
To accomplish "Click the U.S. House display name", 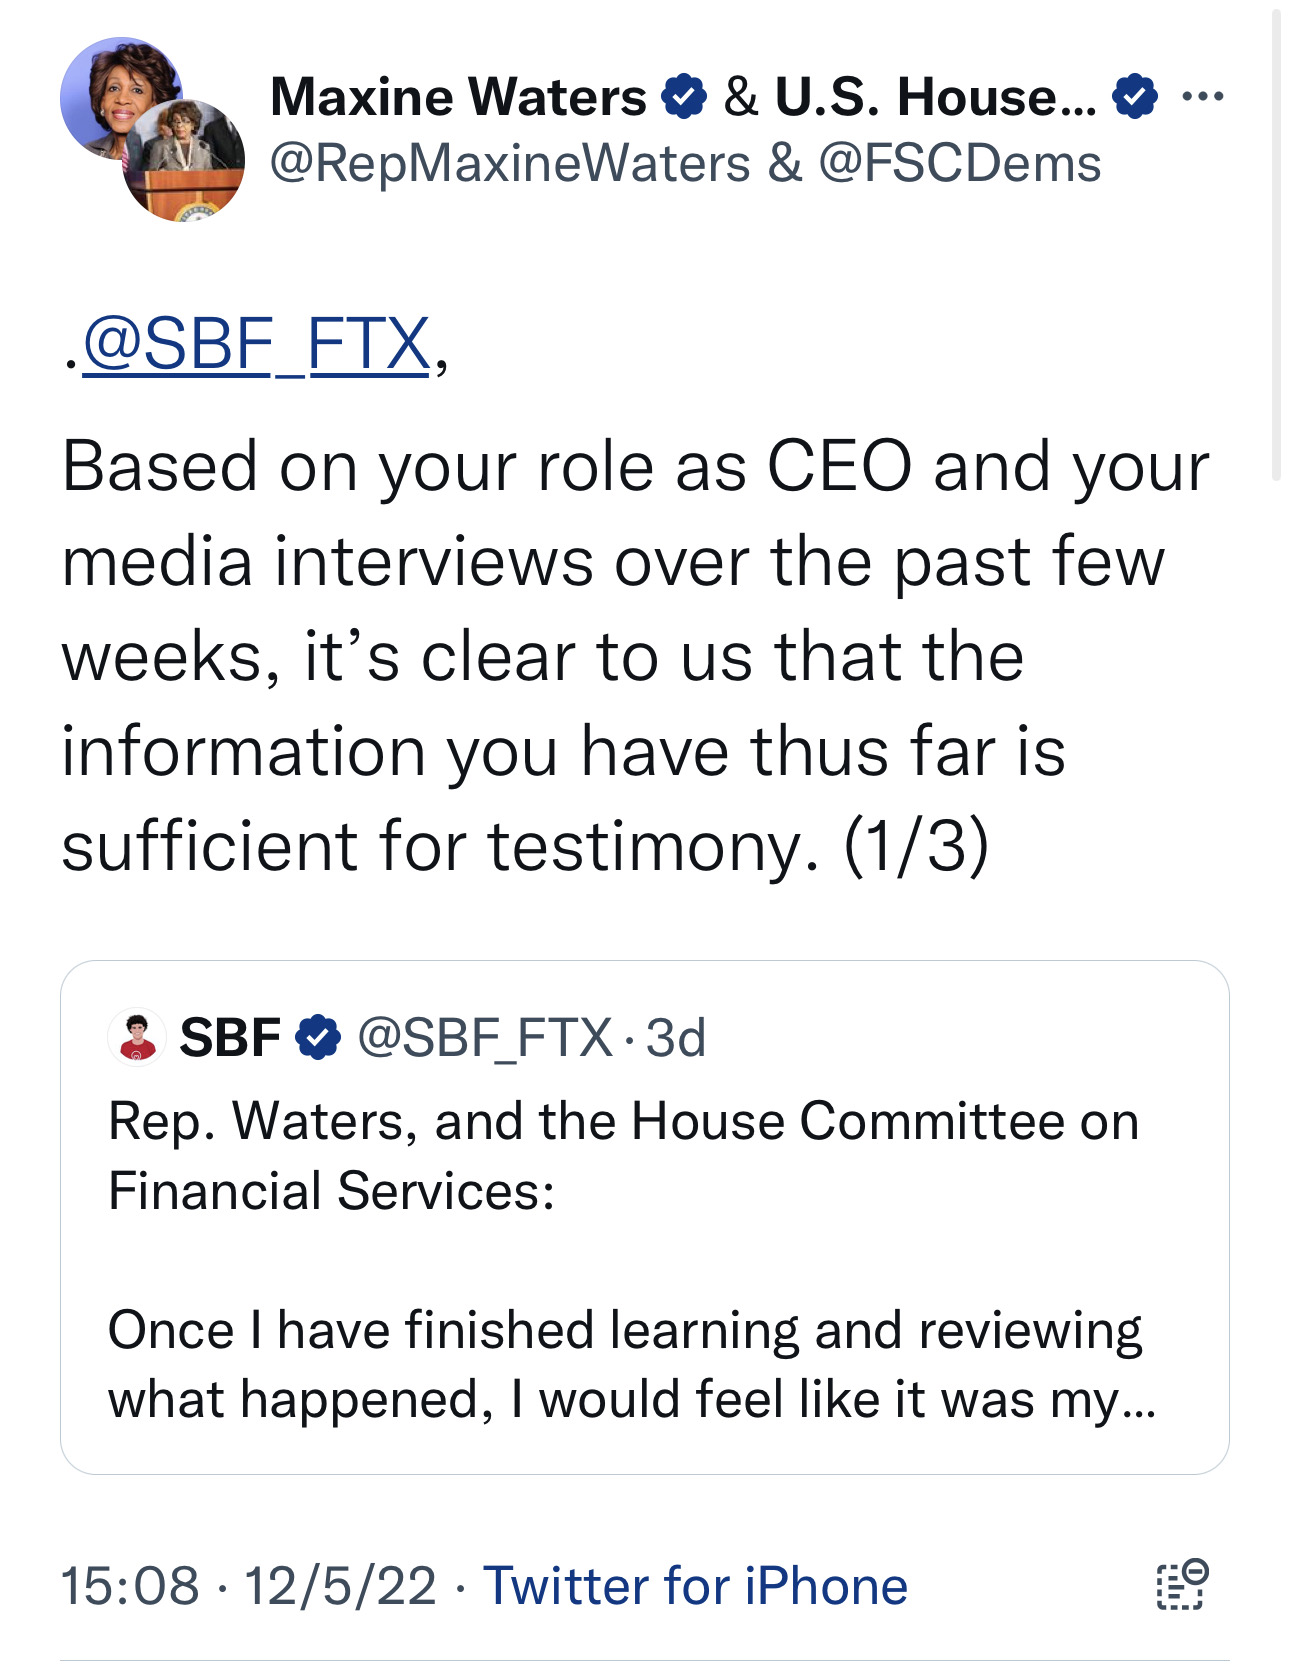I will 935,97.
